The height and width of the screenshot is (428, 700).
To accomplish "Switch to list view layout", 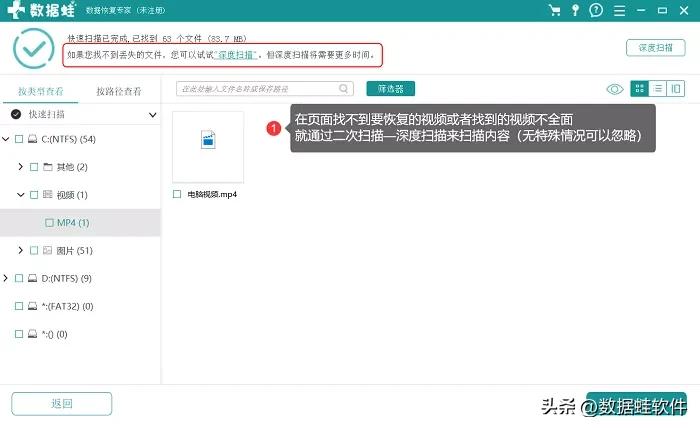I will pos(658,89).
